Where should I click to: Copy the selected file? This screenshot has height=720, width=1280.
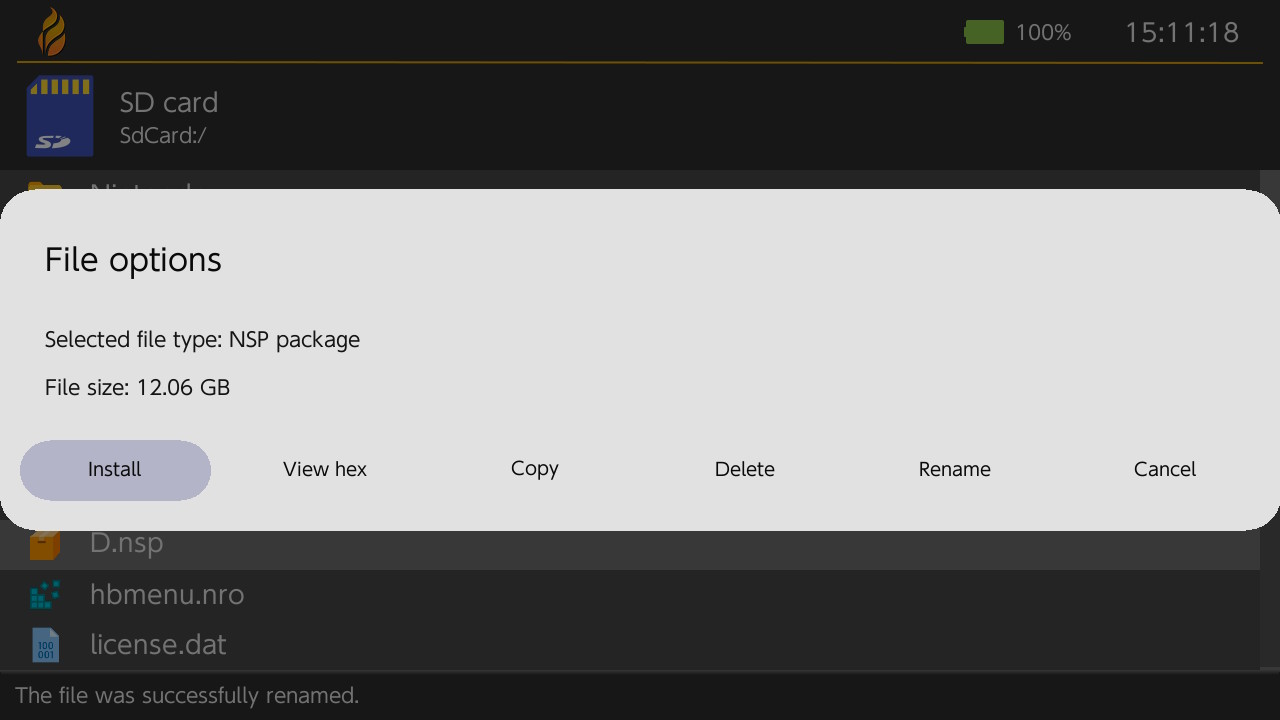(x=535, y=470)
